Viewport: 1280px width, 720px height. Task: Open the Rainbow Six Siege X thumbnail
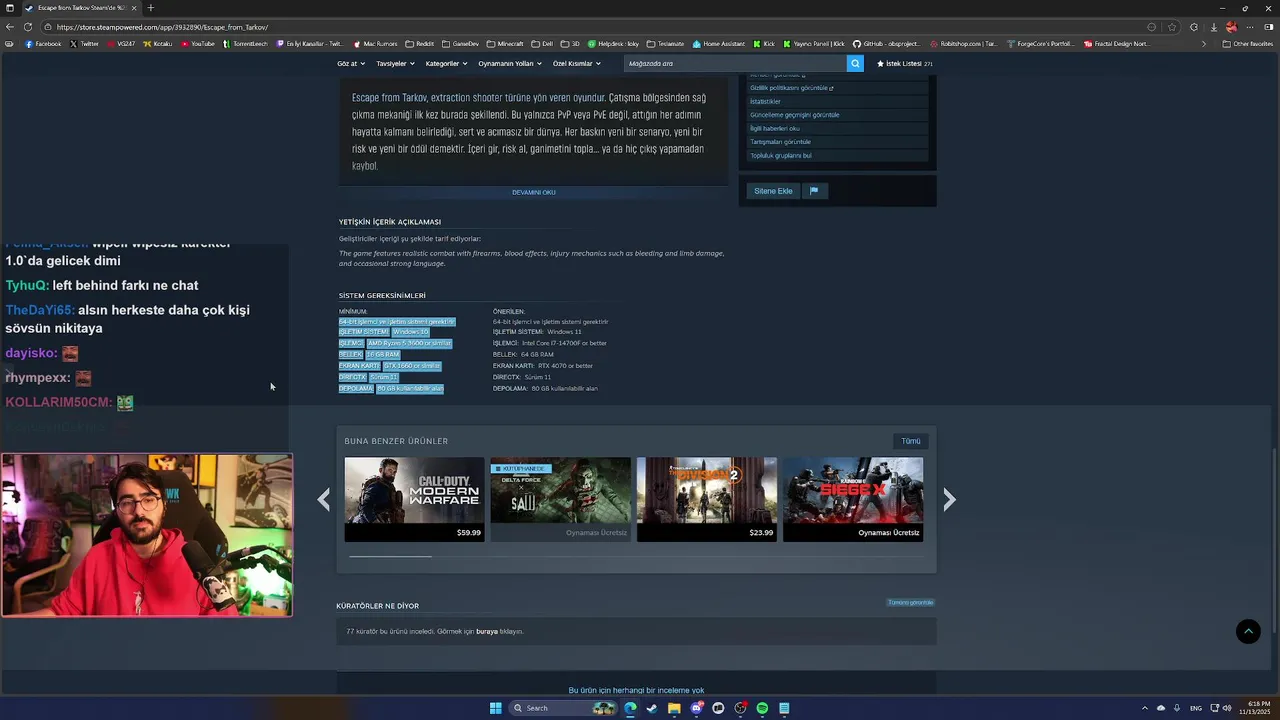coord(853,499)
